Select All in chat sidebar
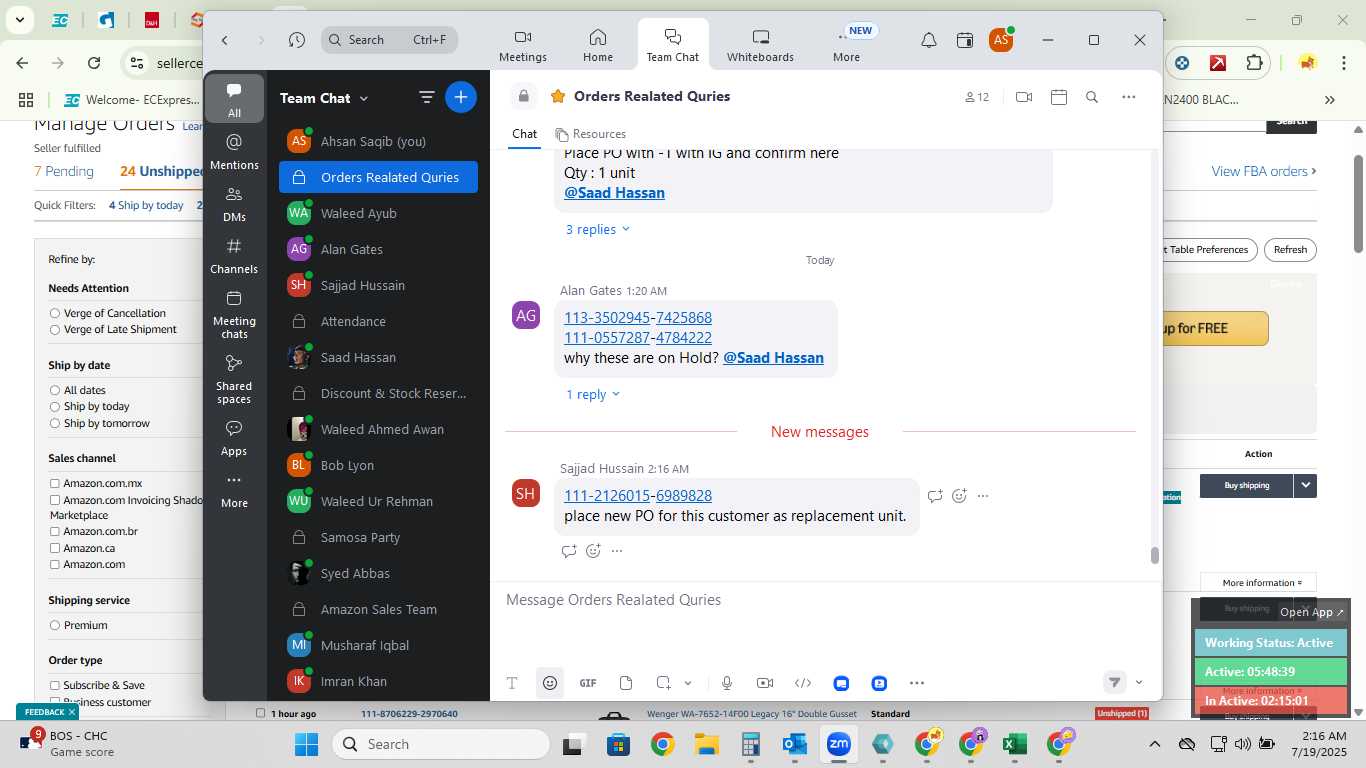 tap(234, 99)
